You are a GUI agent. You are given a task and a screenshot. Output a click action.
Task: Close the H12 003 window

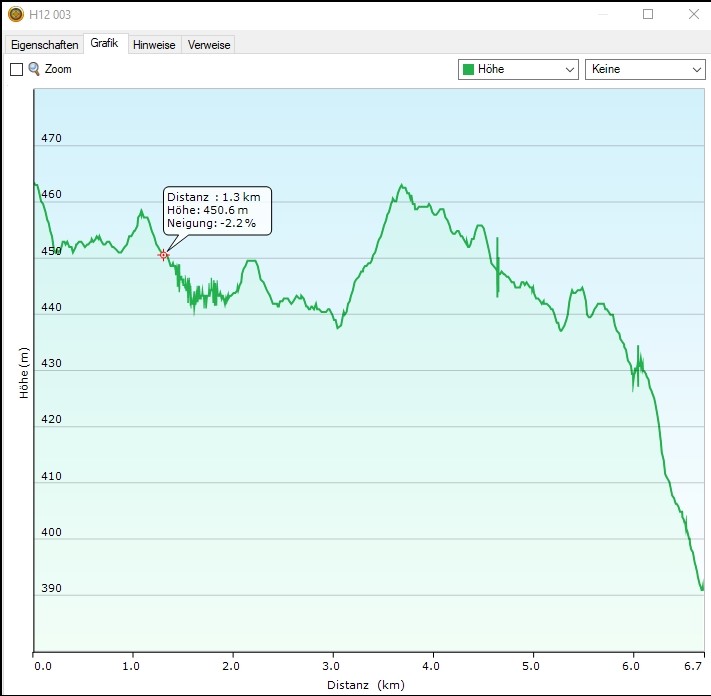tap(694, 14)
